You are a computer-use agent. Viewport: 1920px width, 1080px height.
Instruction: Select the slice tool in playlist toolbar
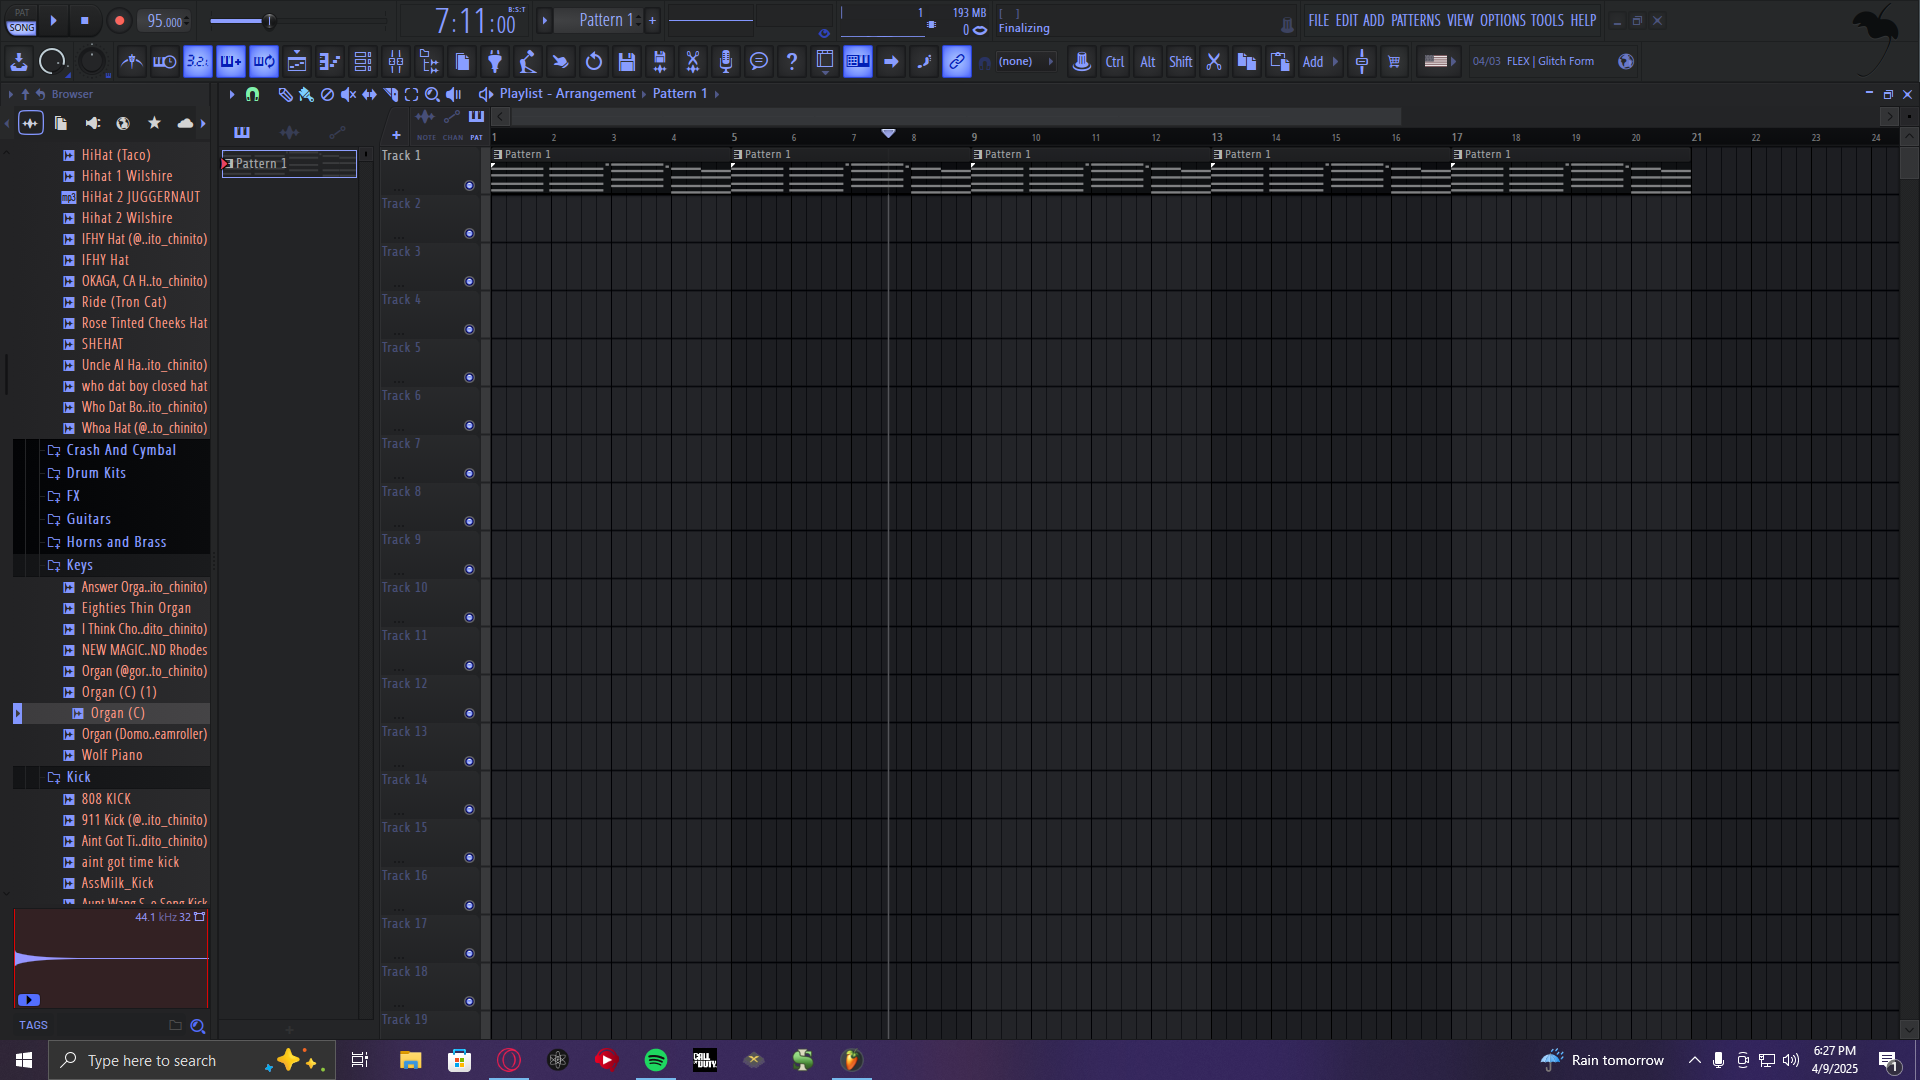pyautogui.click(x=391, y=94)
